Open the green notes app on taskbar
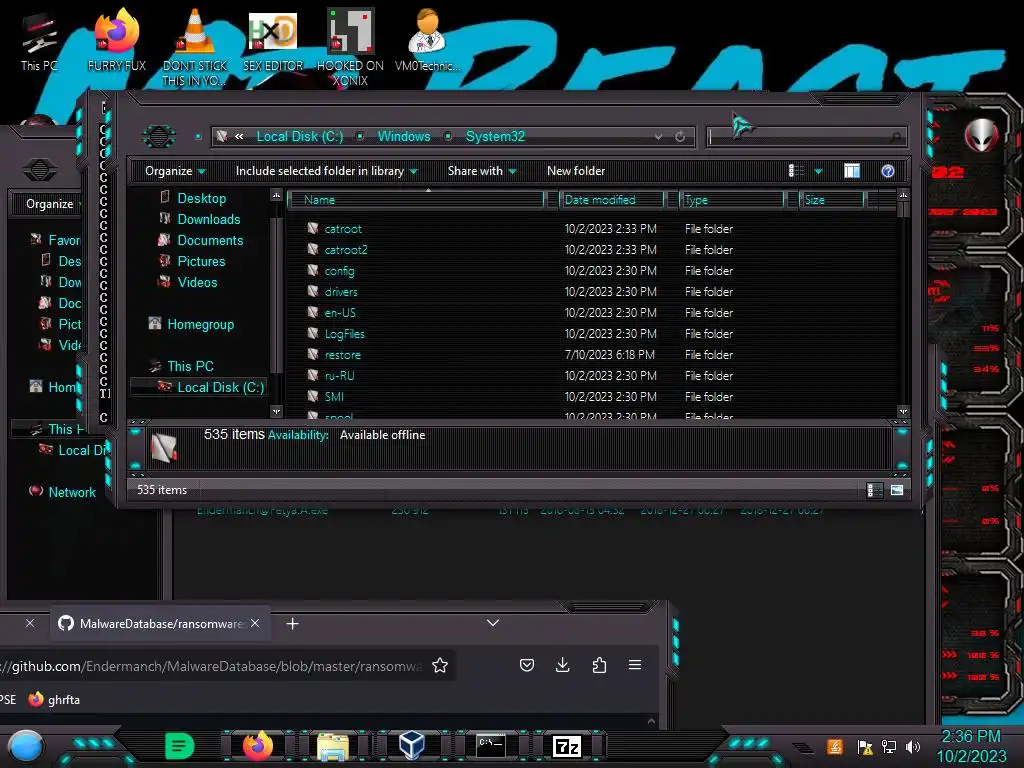This screenshot has width=1024, height=768. [x=180, y=746]
